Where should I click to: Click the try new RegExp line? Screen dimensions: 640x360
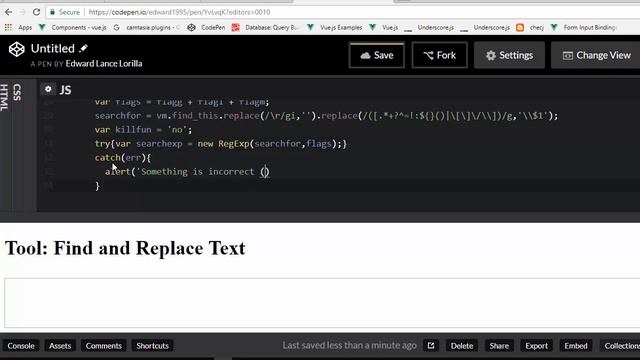[220, 144]
